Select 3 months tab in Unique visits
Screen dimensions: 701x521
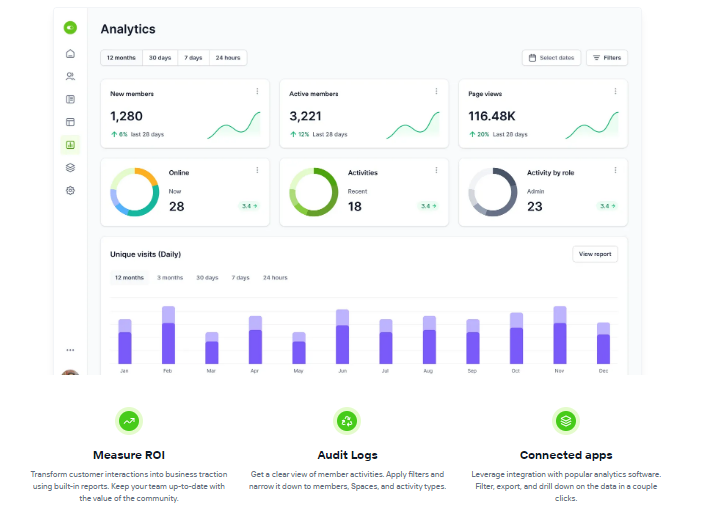(170, 278)
